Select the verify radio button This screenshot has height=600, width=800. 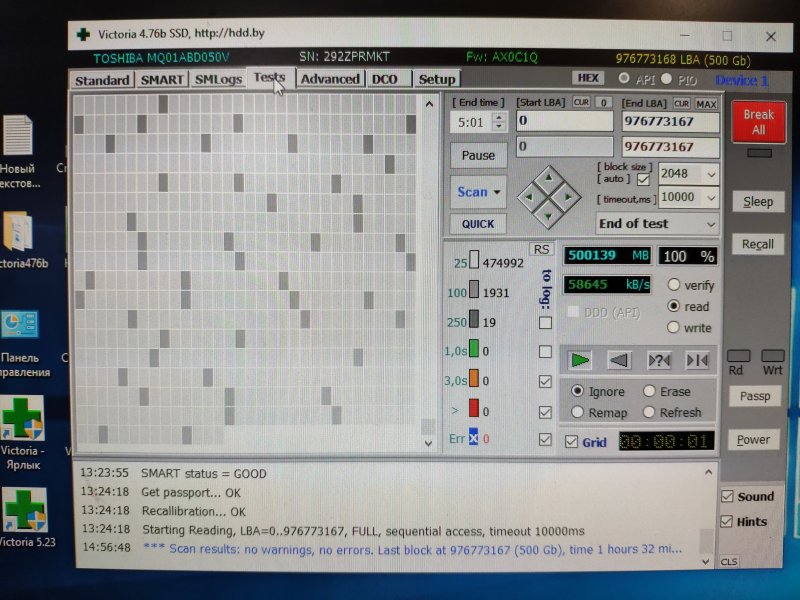click(673, 285)
